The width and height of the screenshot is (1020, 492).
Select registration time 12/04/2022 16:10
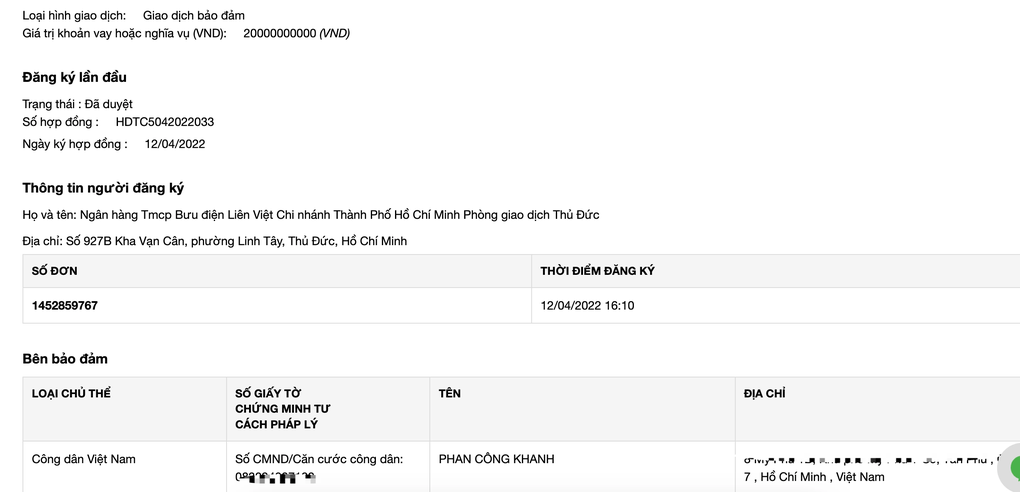(587, 305)
